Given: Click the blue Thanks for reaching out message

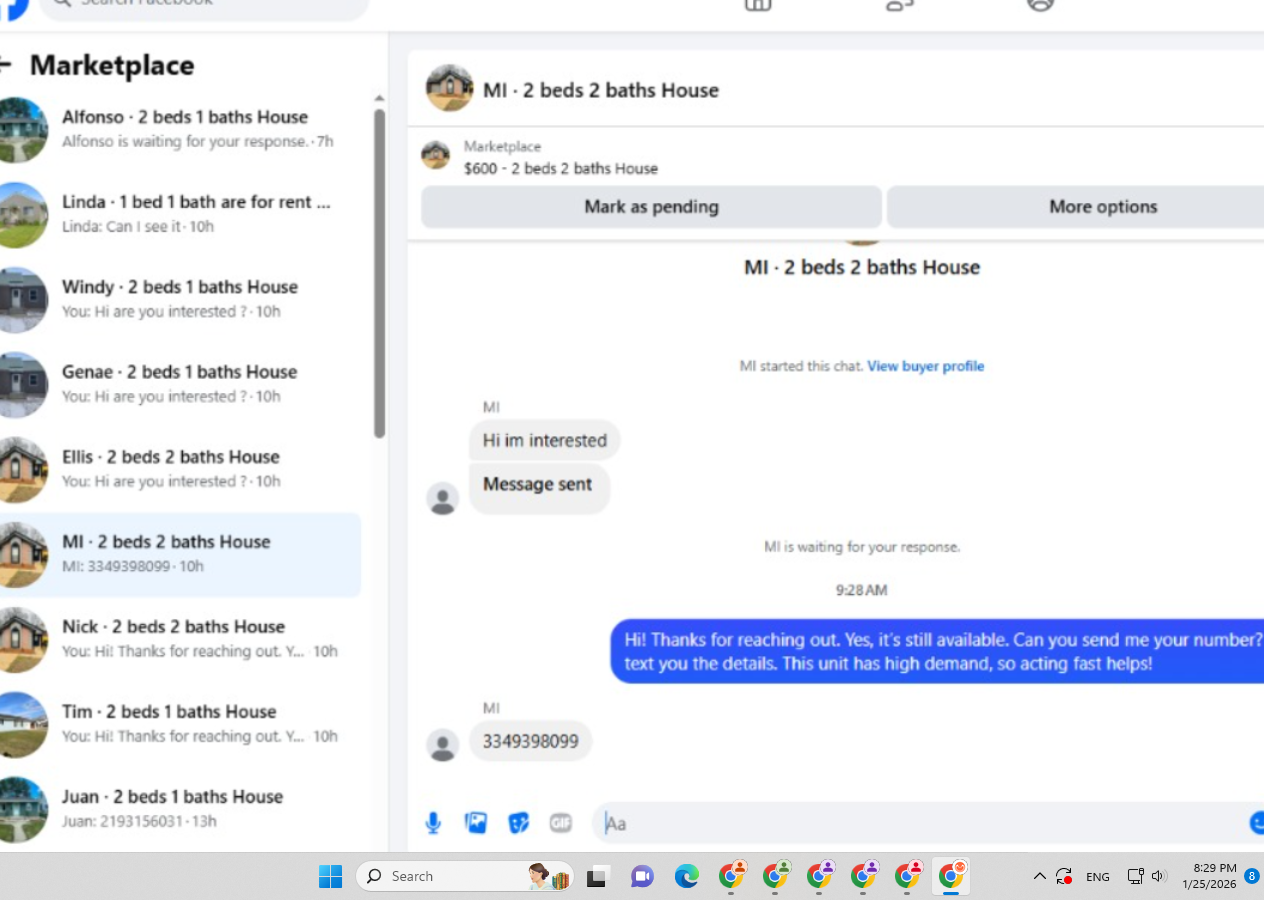Looking at the screenshot, I should 937,651.
